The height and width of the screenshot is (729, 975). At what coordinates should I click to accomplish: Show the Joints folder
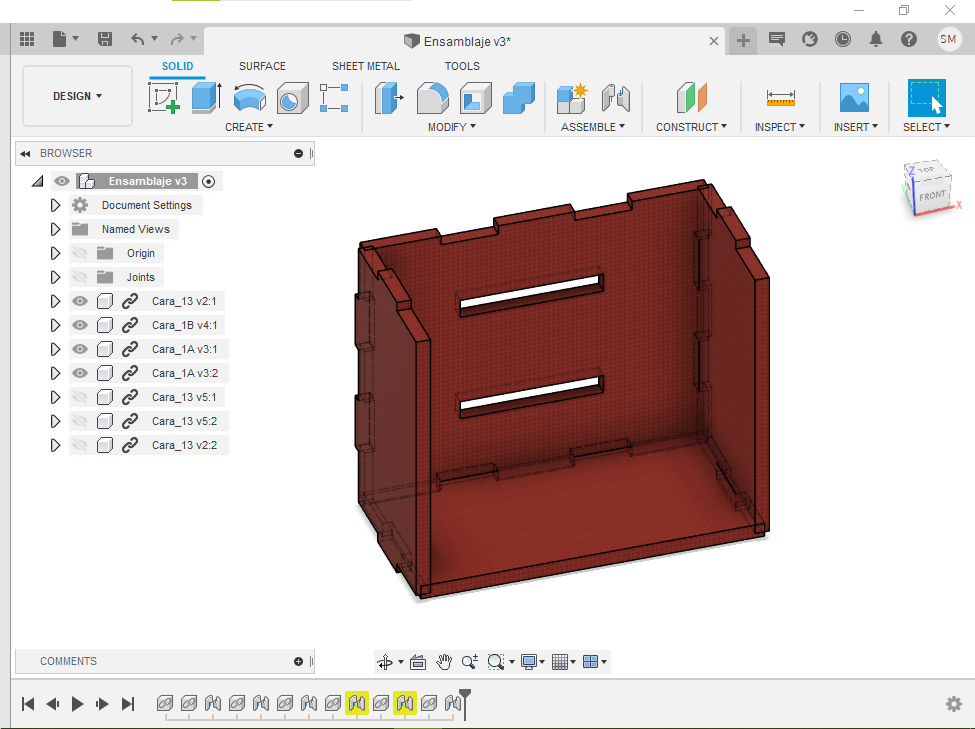click(80, 277)
